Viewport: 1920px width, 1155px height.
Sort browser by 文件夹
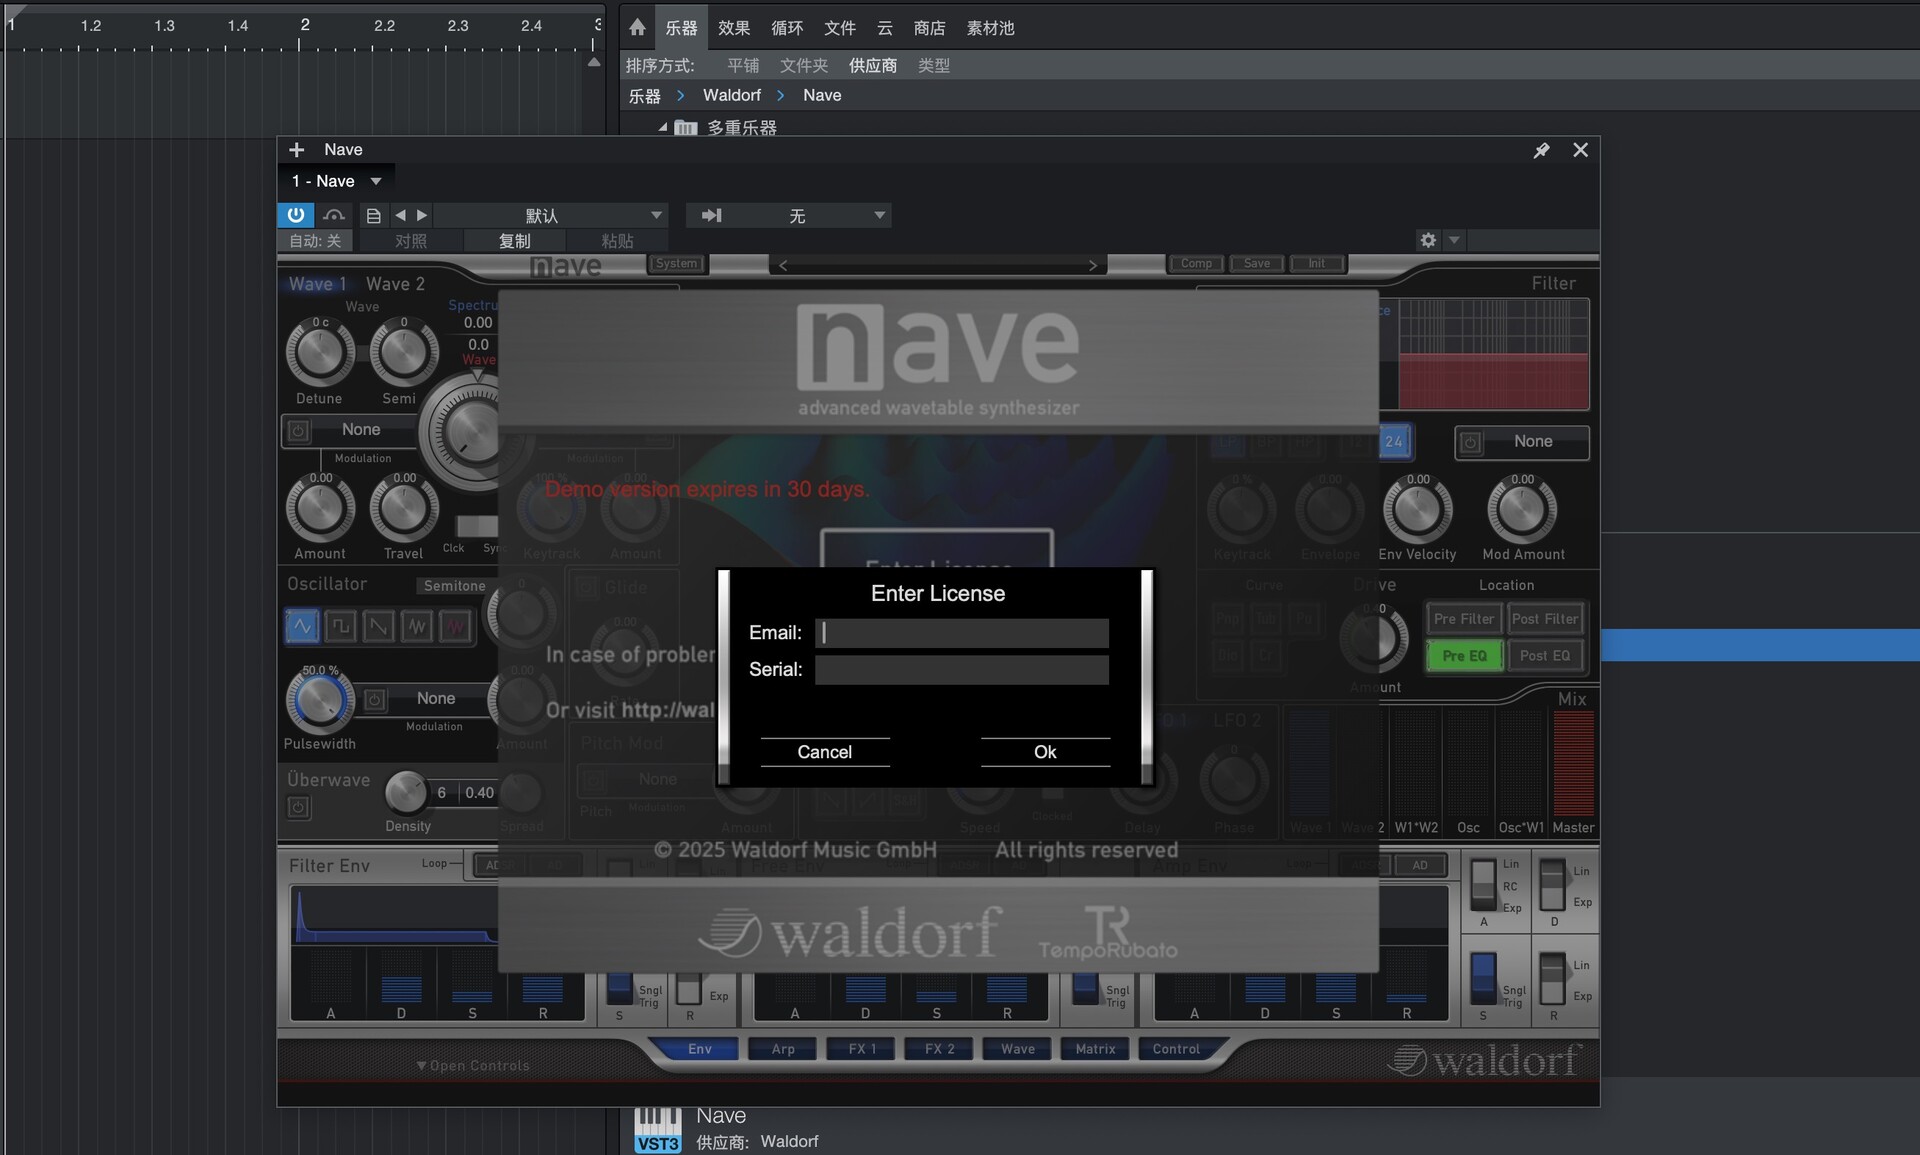pos(804,66)
